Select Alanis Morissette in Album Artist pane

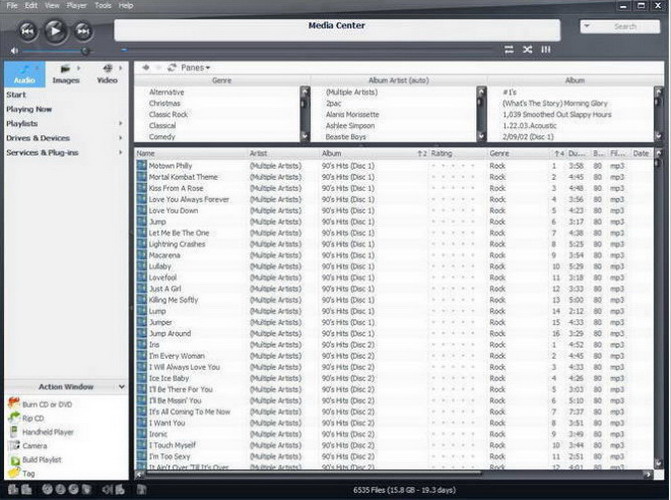pyautogui.click(x=352, y=114)
